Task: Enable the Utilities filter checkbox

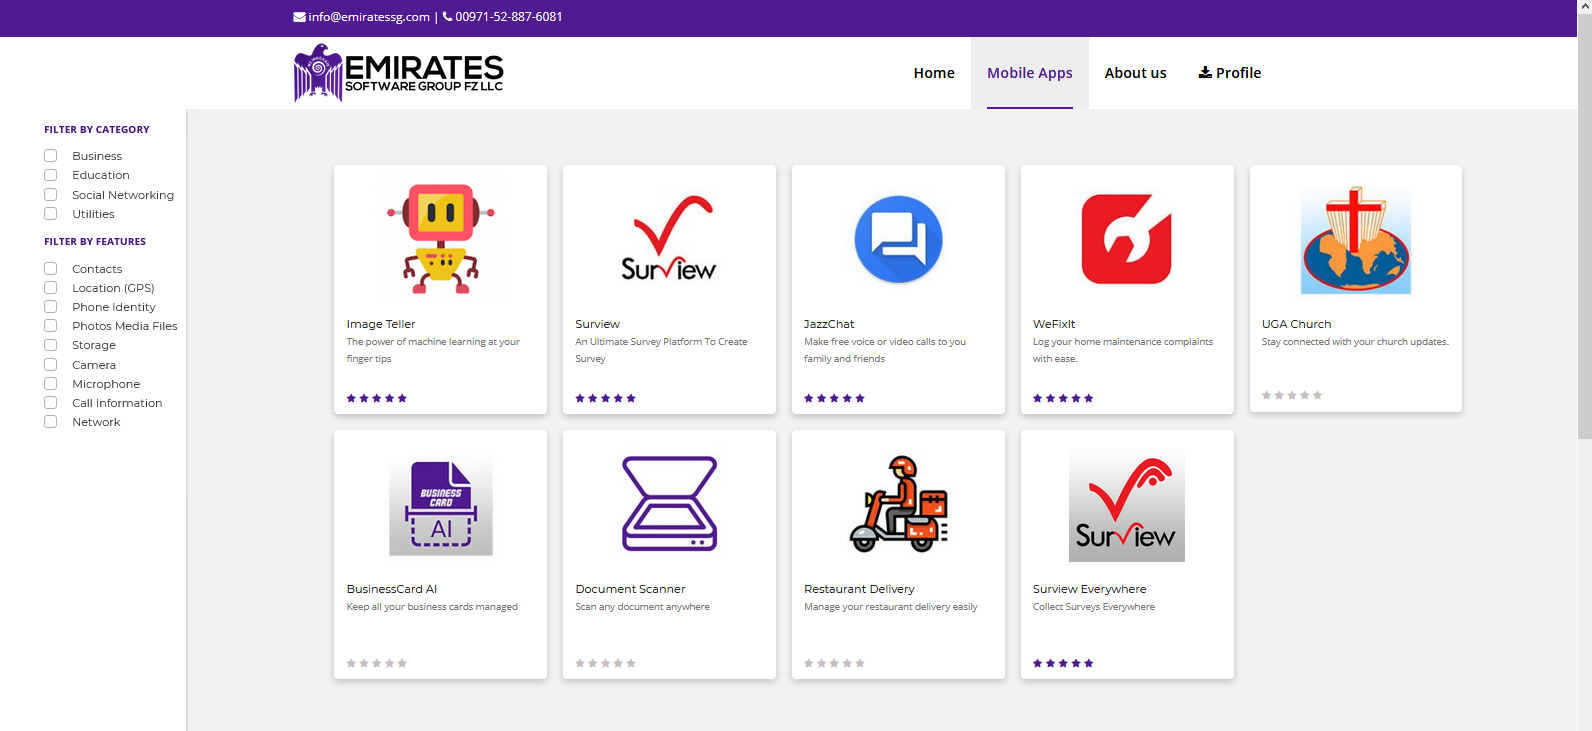Action: [x=50, y=213]
